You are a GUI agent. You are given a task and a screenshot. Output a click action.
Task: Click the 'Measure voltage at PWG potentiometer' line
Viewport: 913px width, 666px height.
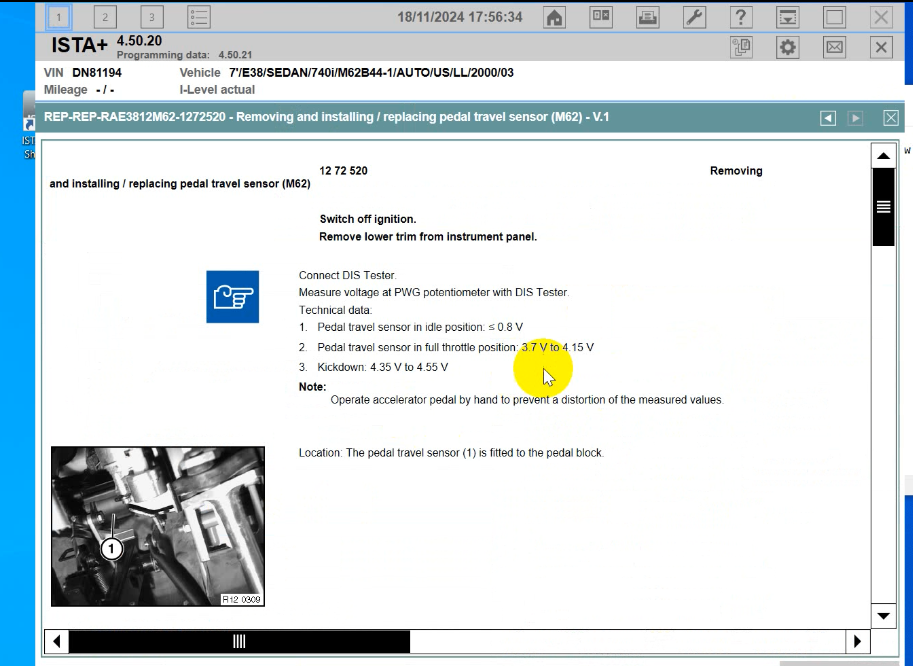(434, 292)
